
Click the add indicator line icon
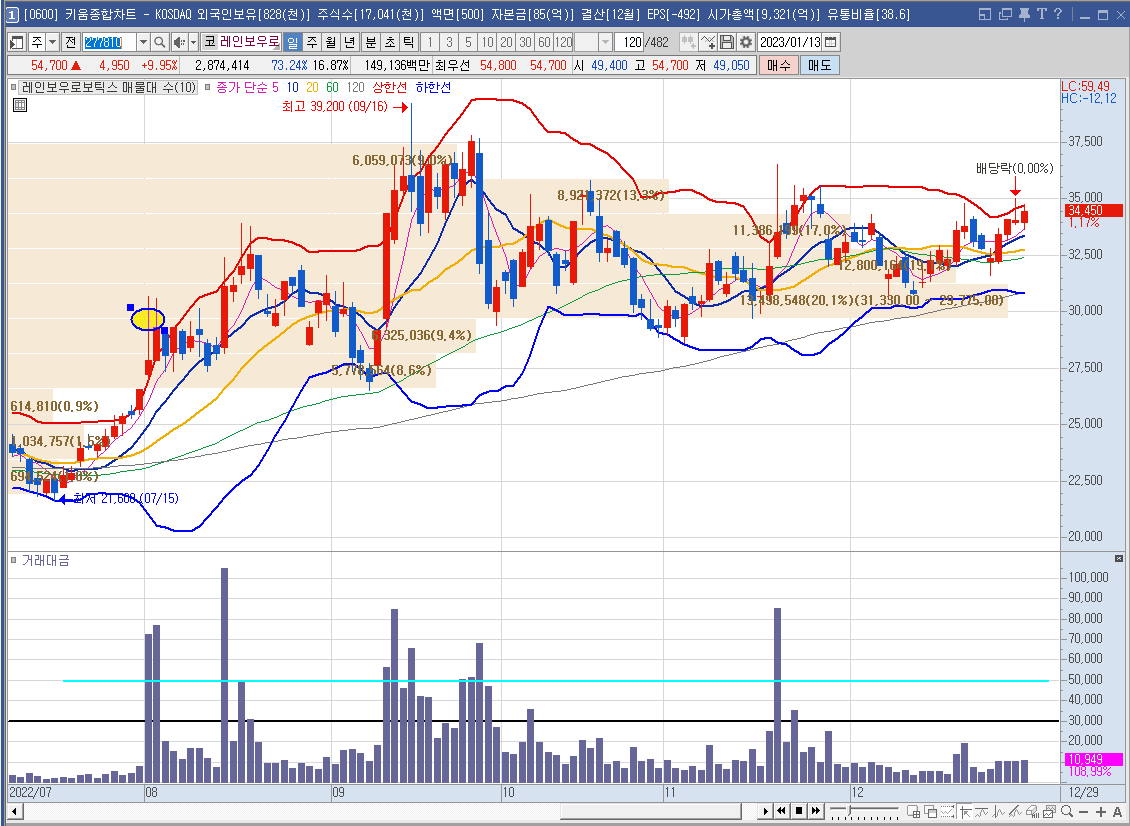point(708,43)
